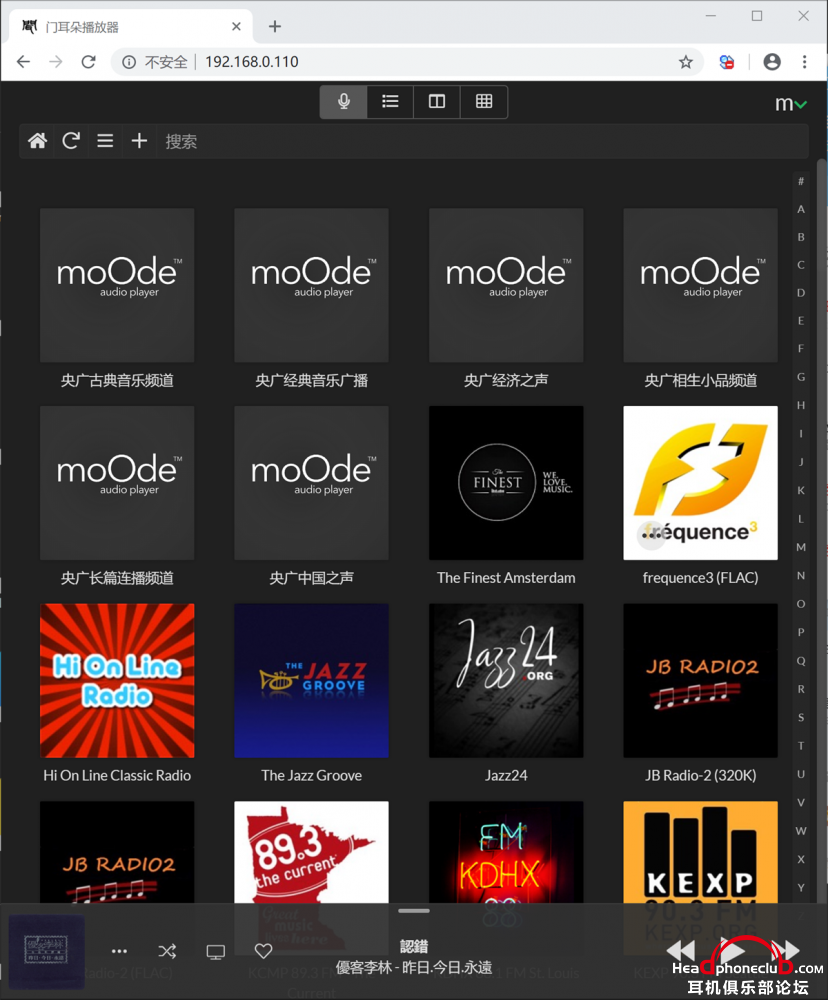Click the 央广长篇连播频道 station label

click(x=117, y=578)
